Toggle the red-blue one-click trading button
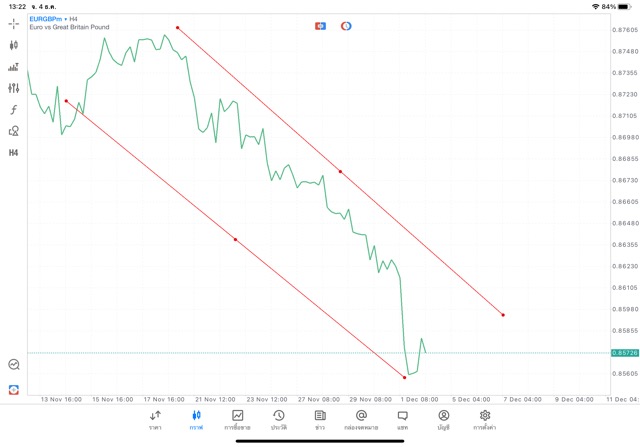640x447 pixels. (320, 26)
